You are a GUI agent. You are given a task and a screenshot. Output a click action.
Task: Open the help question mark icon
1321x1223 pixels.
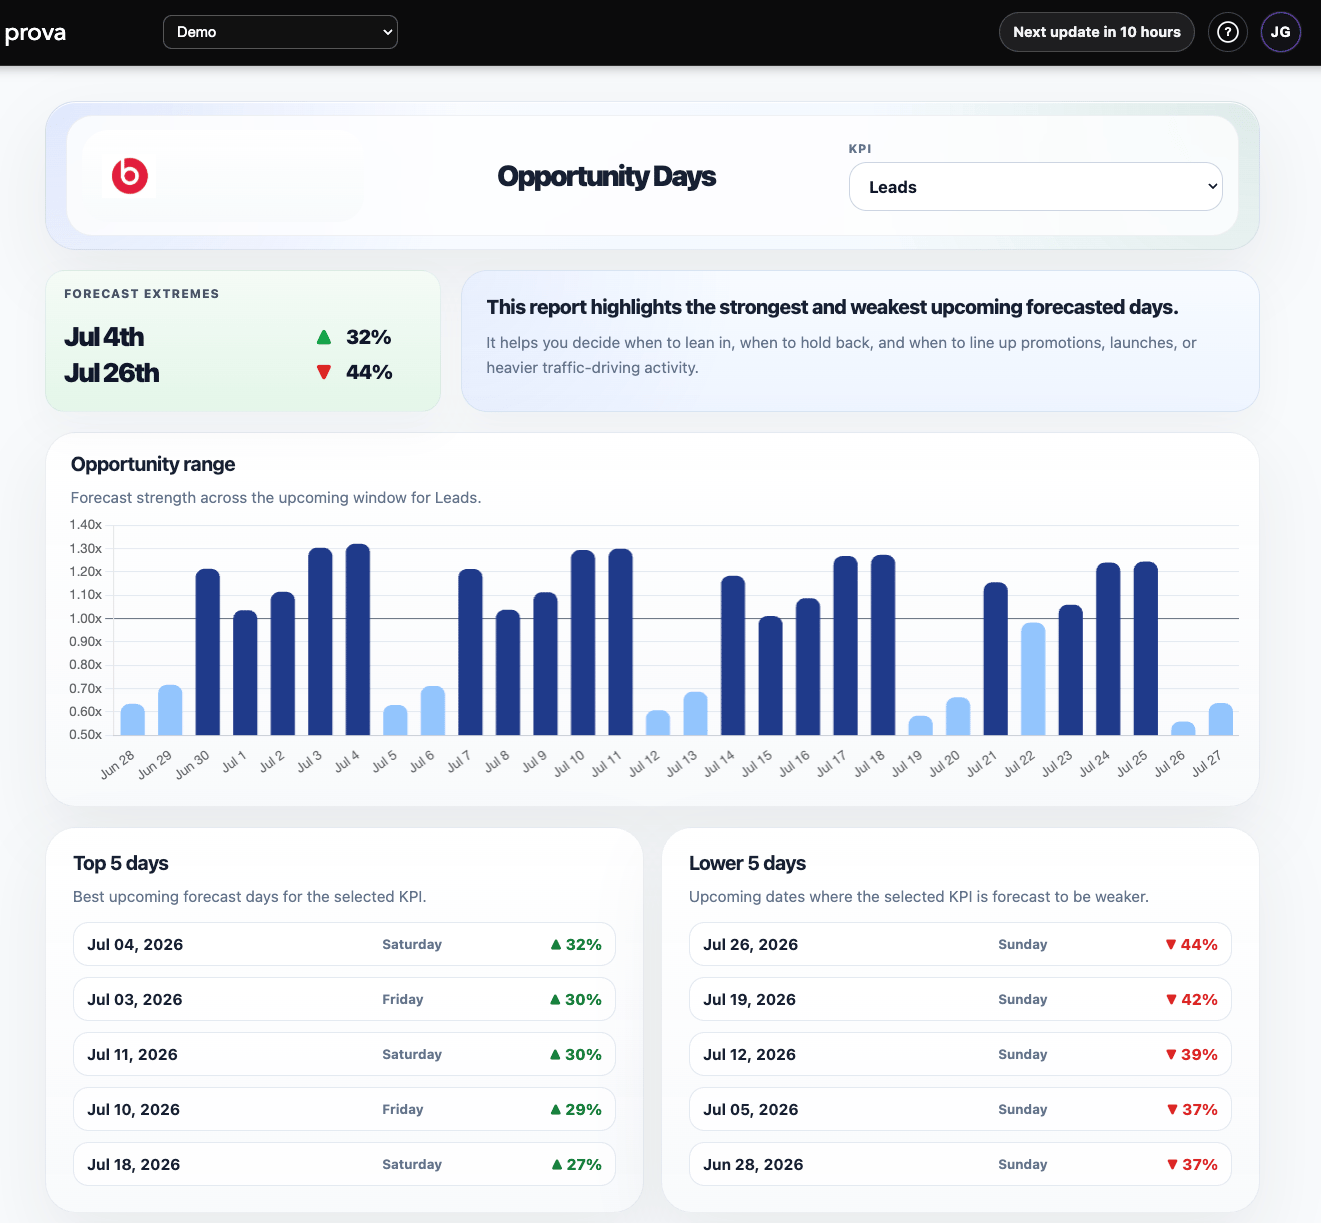[1228, 32]
